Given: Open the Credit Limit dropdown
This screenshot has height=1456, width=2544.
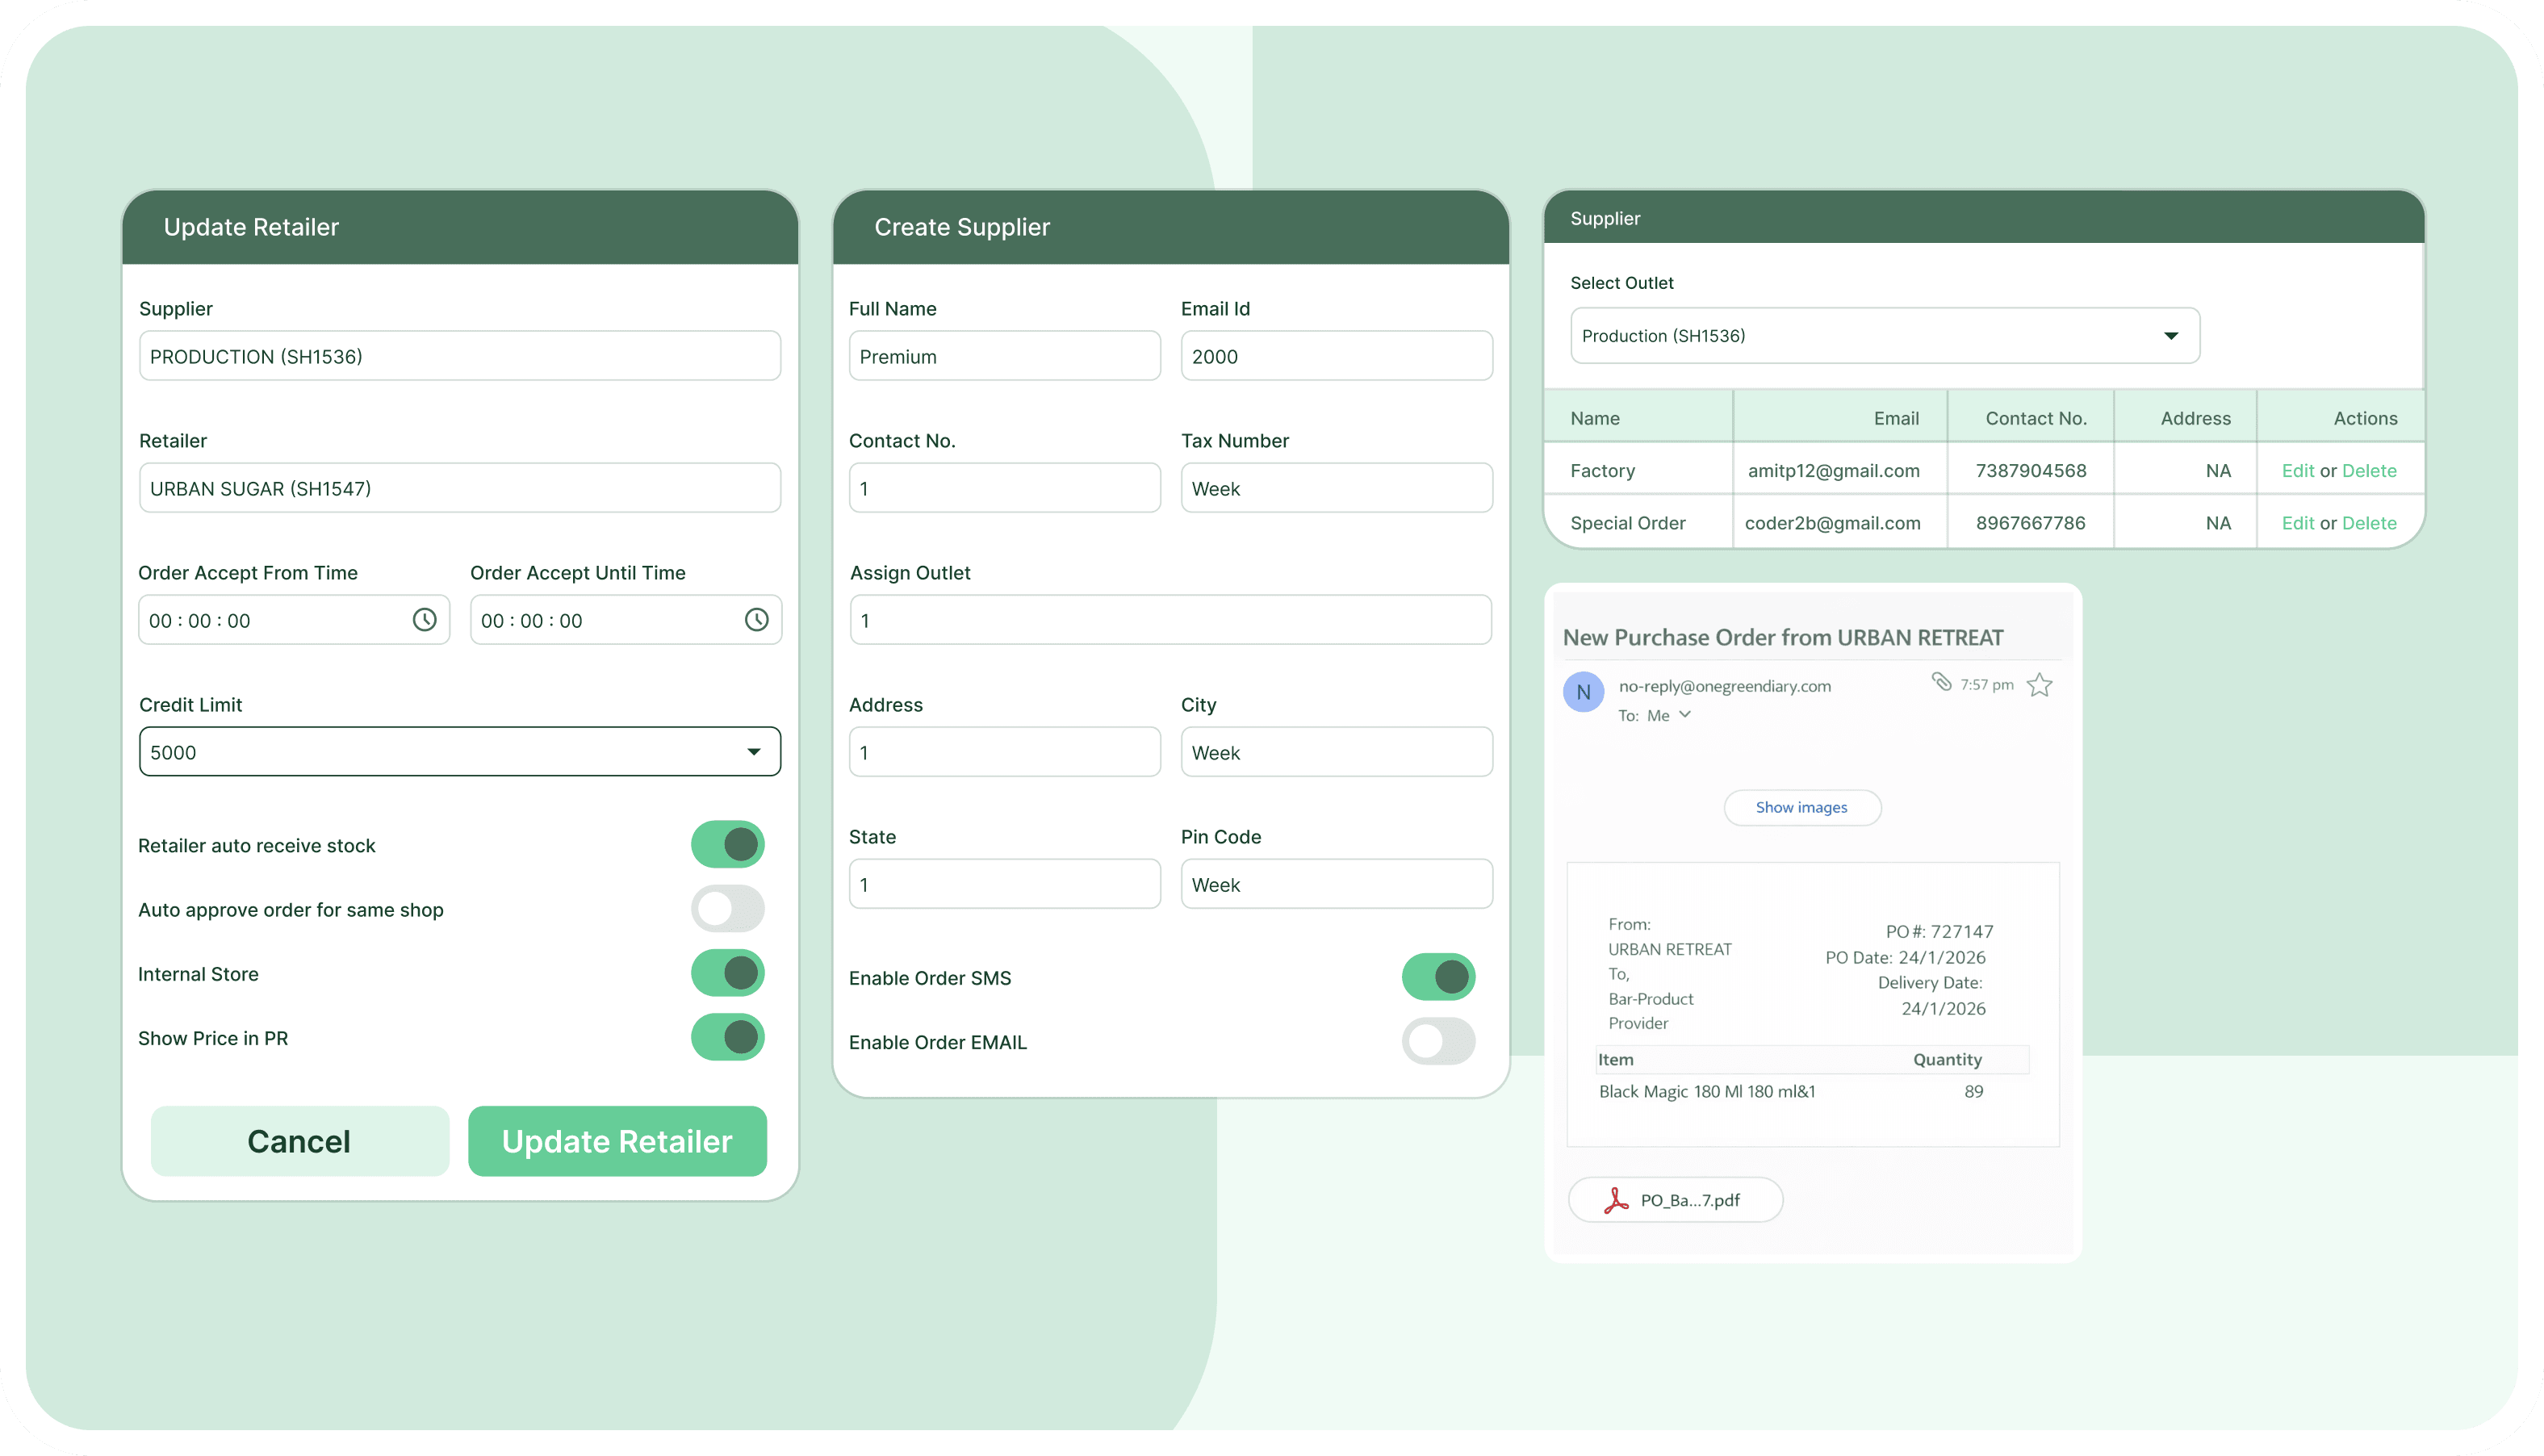Looking at the screenshot, I should click(753, 751).
